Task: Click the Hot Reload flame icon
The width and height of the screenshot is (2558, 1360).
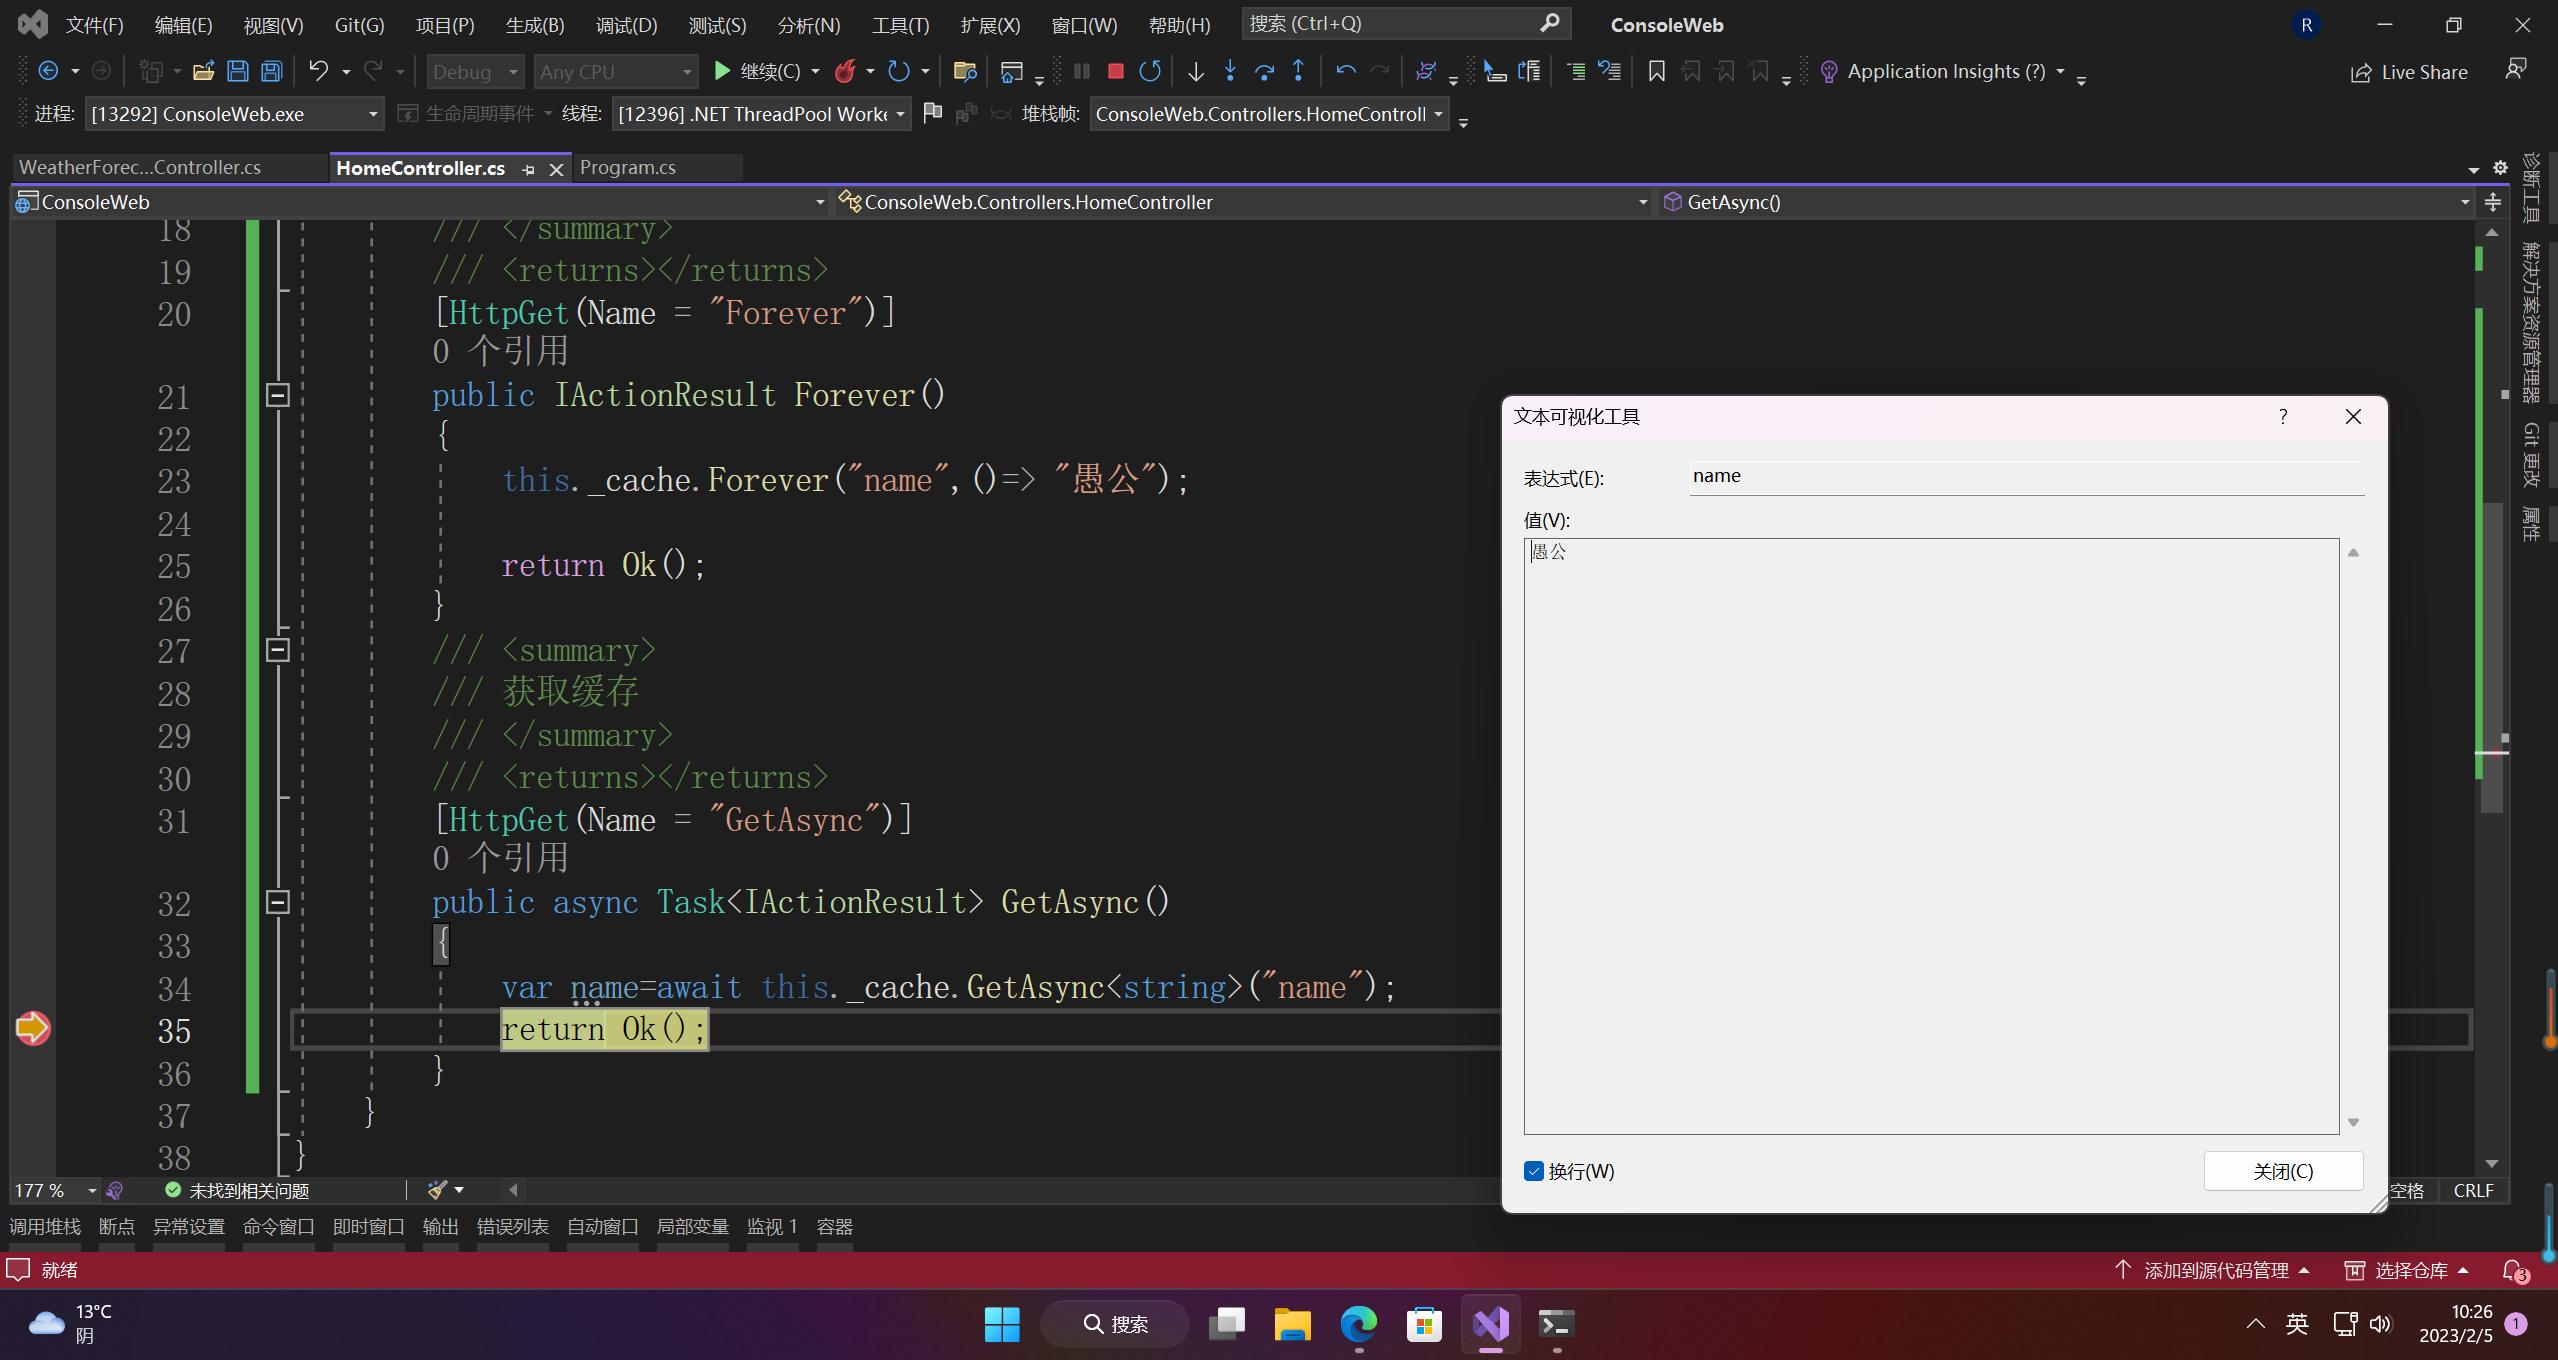Action: tap(846, 72)
